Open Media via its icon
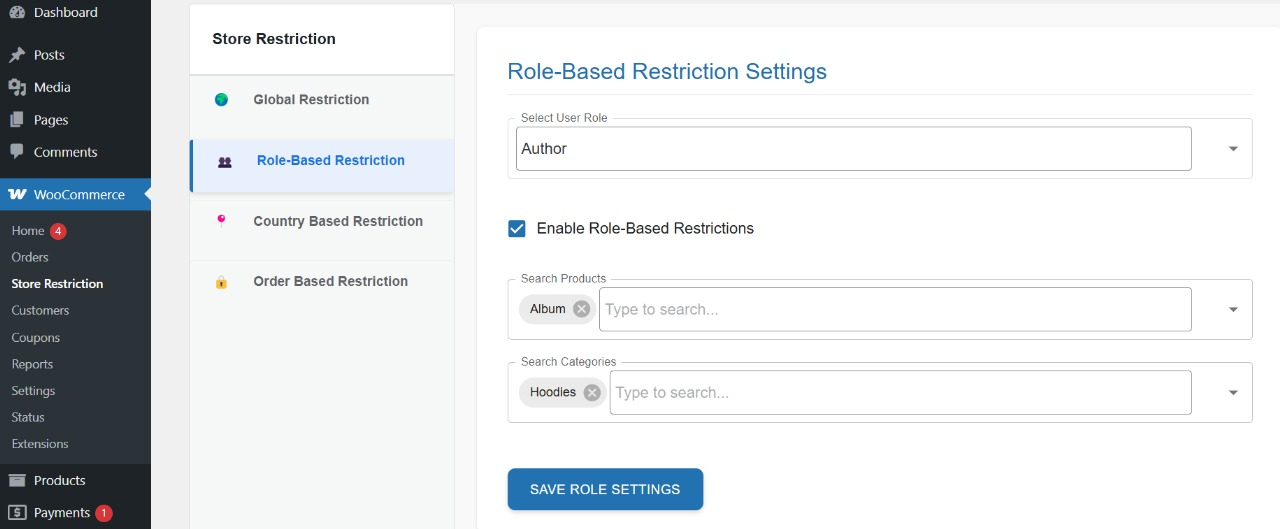Image resolution: width=1280 pixels, height=529 pixels. (x=16, y=87)
